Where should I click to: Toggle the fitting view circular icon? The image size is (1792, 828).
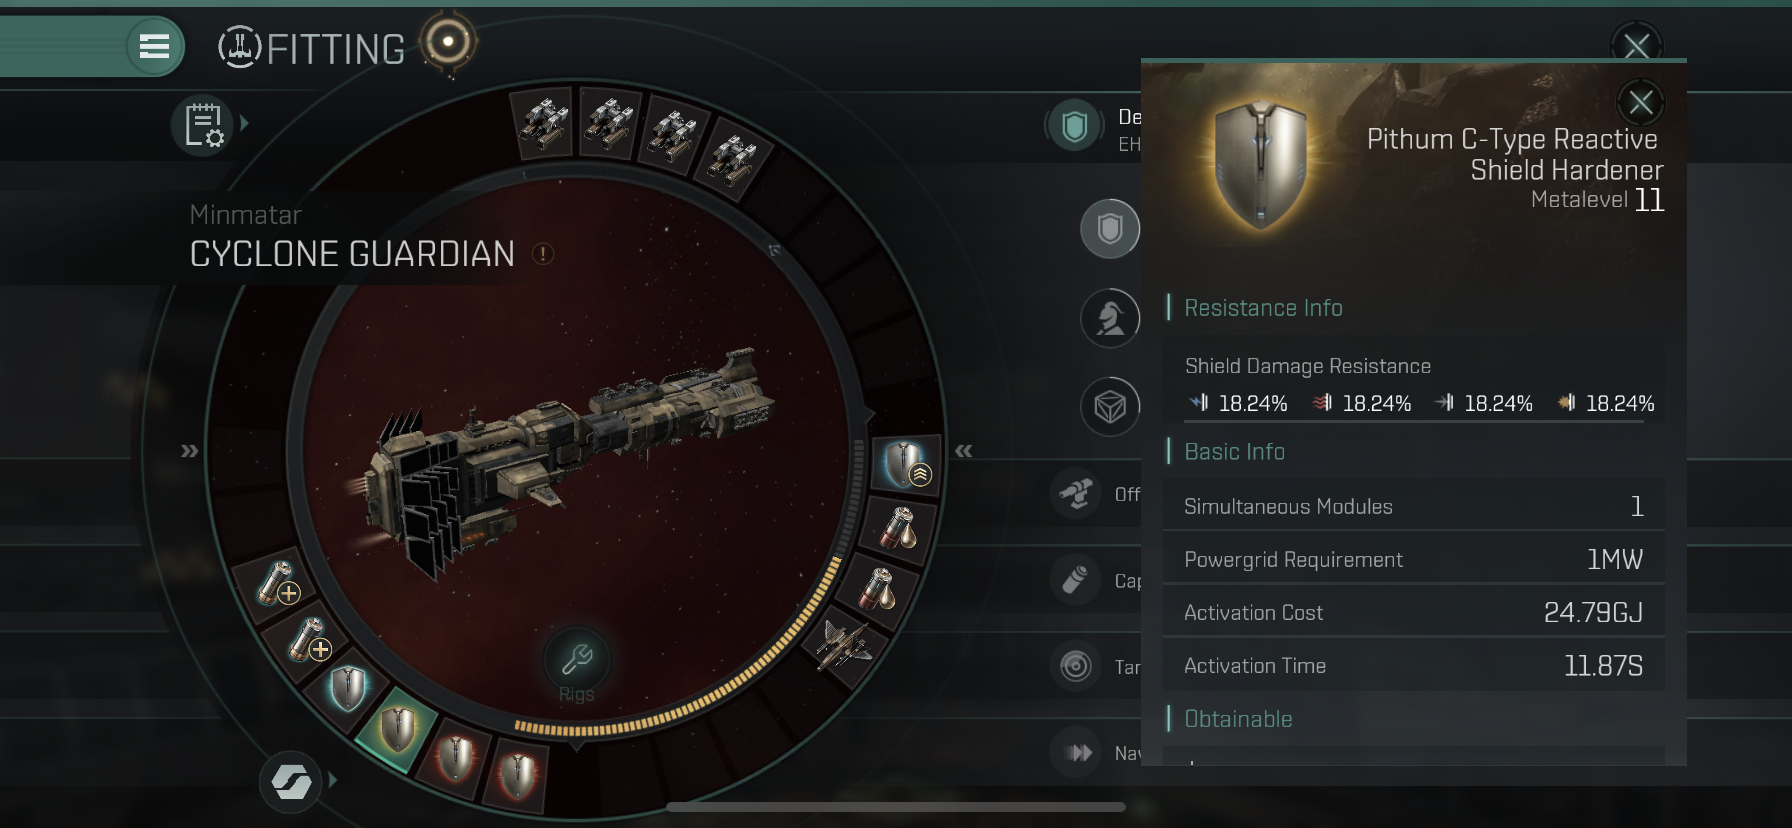coord(448,42)
